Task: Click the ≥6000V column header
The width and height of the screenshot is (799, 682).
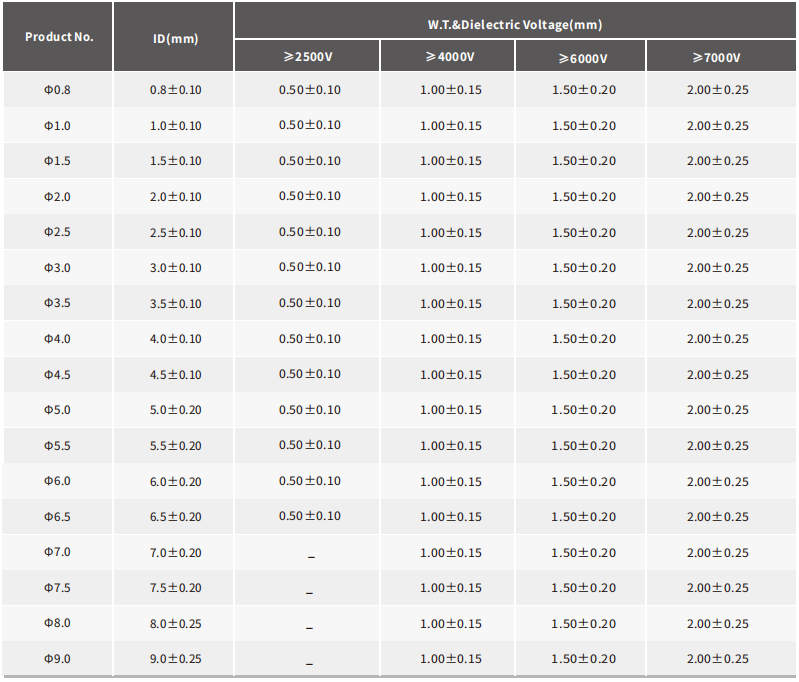Action: [582, 58]
